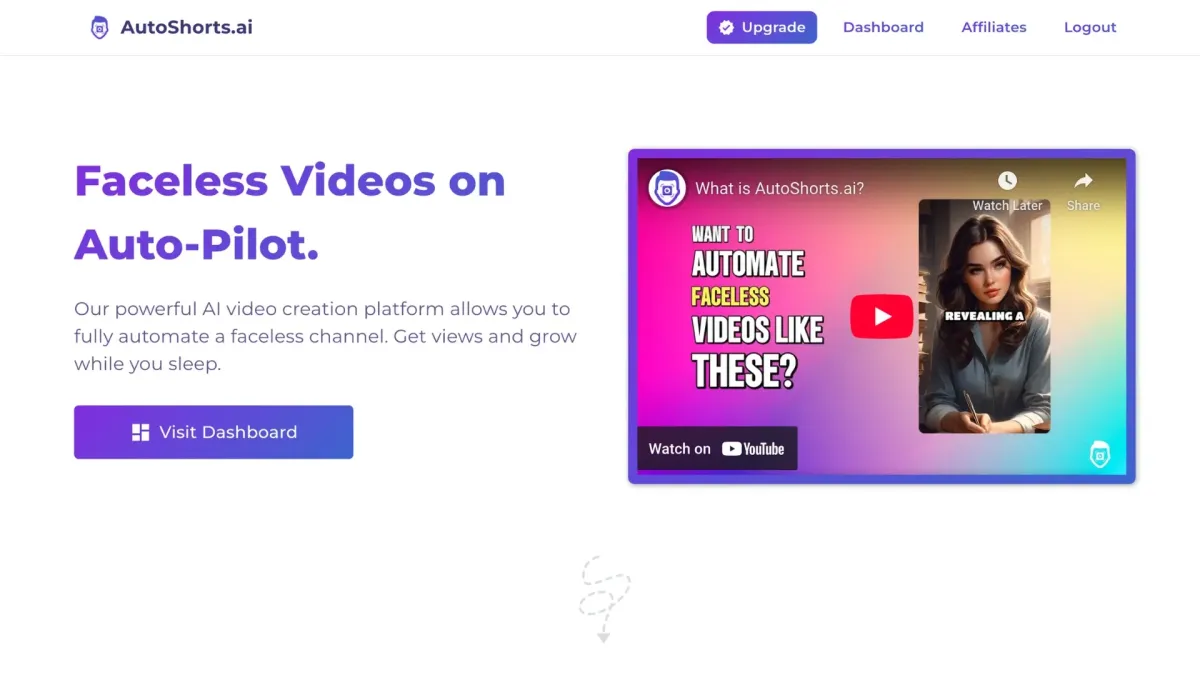Open the AutoShorts channel avatar in video
Screen dimensions: 1200x675
point(667,188)
